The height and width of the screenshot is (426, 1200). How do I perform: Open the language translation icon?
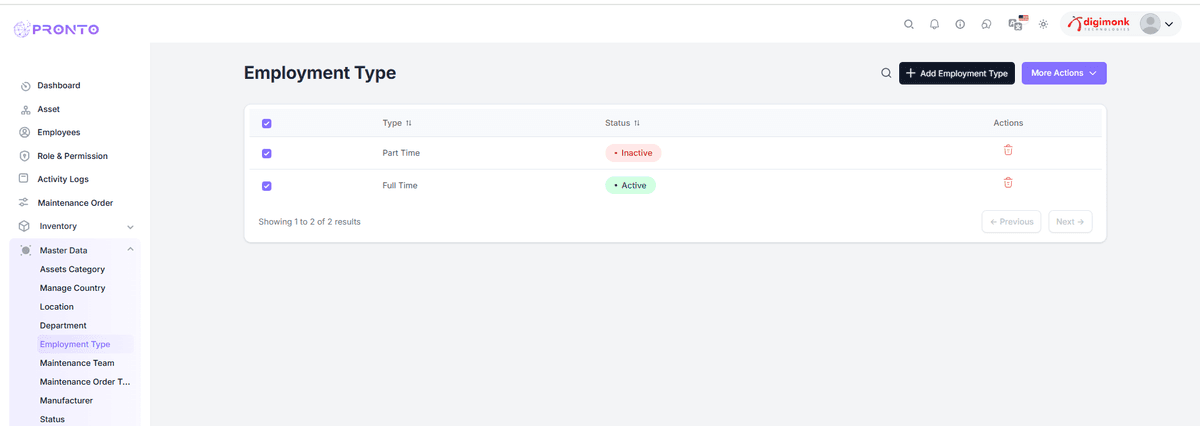coord(1016,24)
